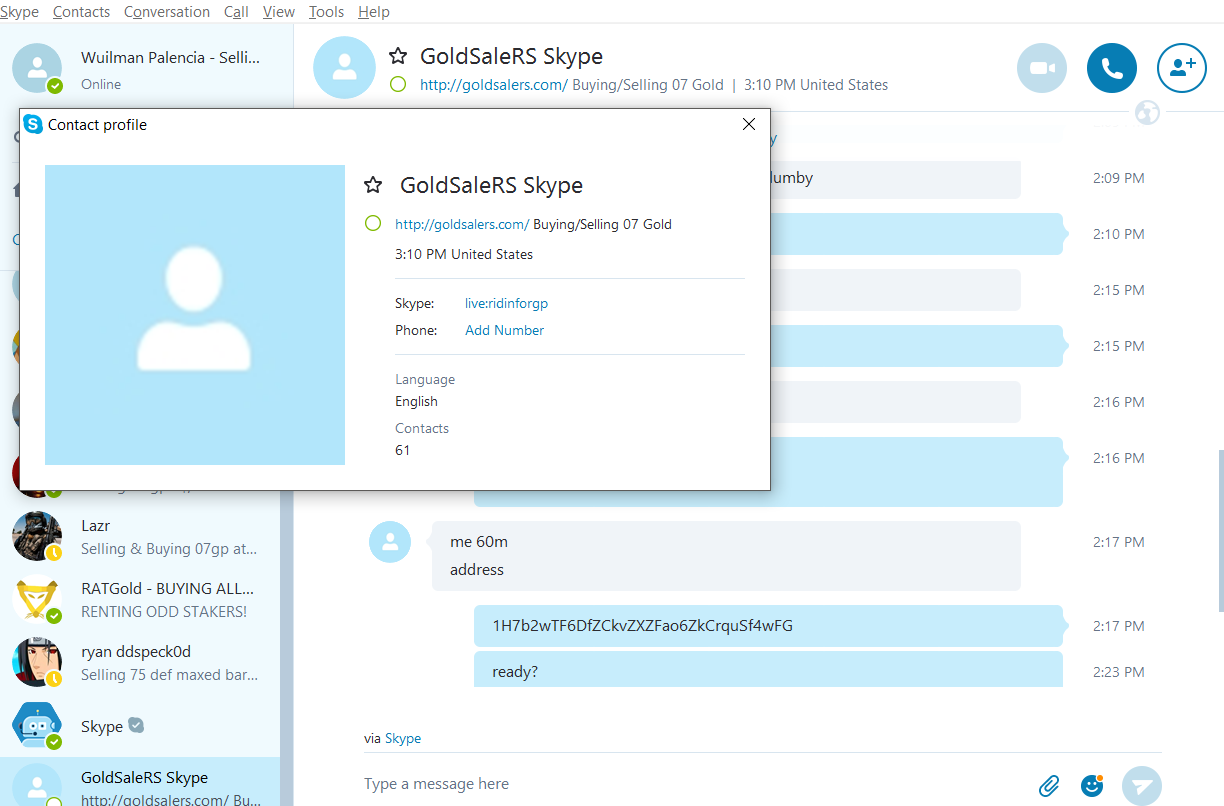Image resolution: width=1224 pixels, height=806 pixels.
Task: Select the RATGold contact avatar
Action: coord(37,600)
